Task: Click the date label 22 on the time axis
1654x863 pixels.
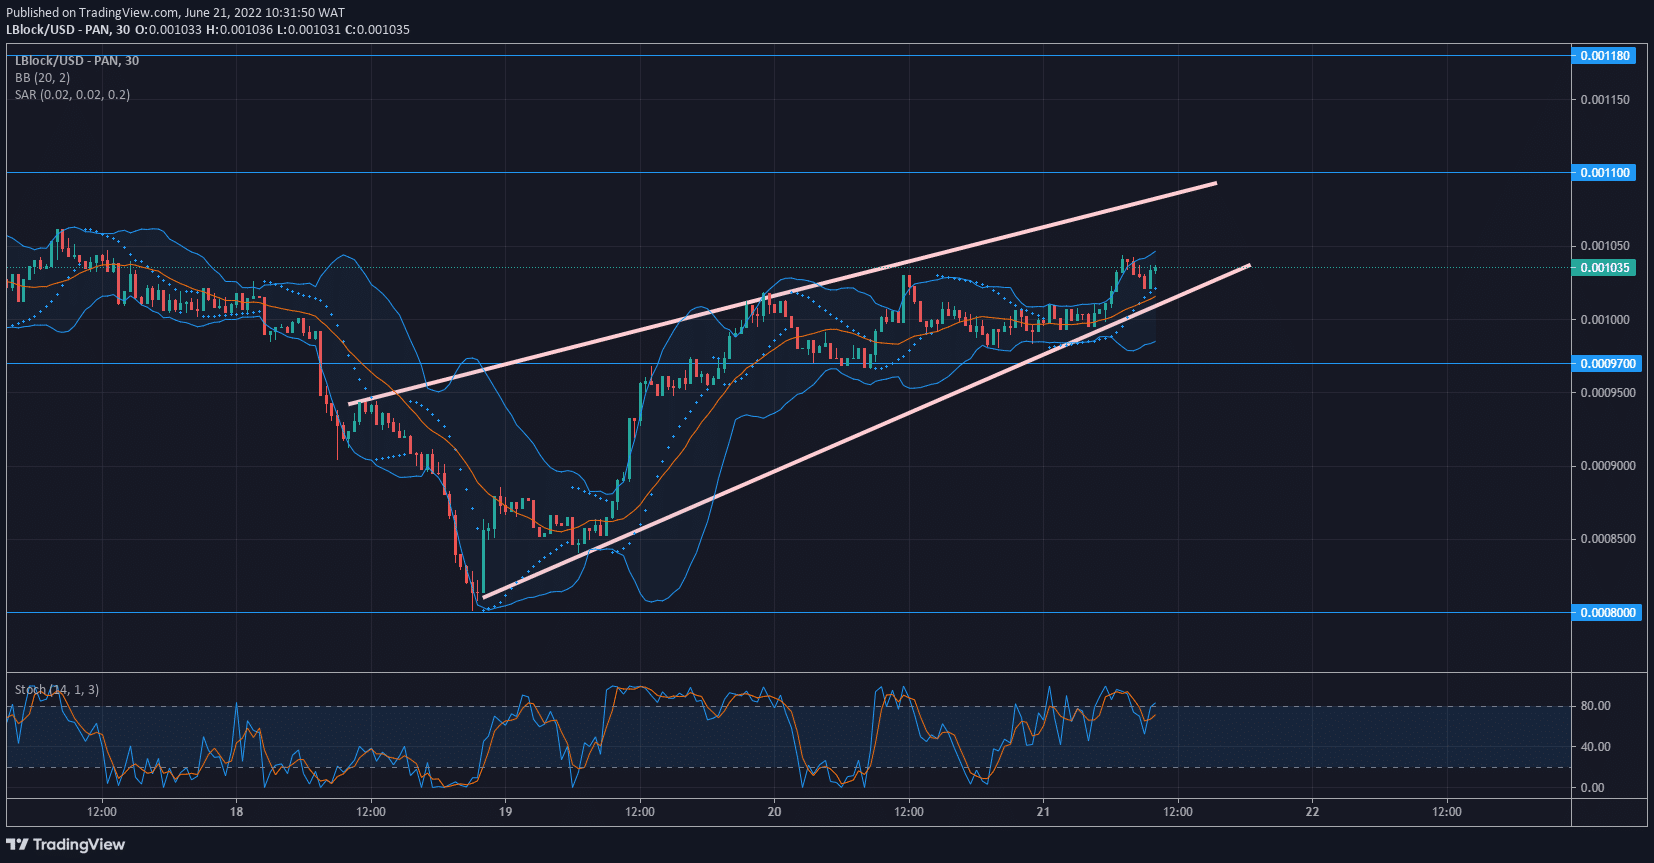Action: [1312, 812]
